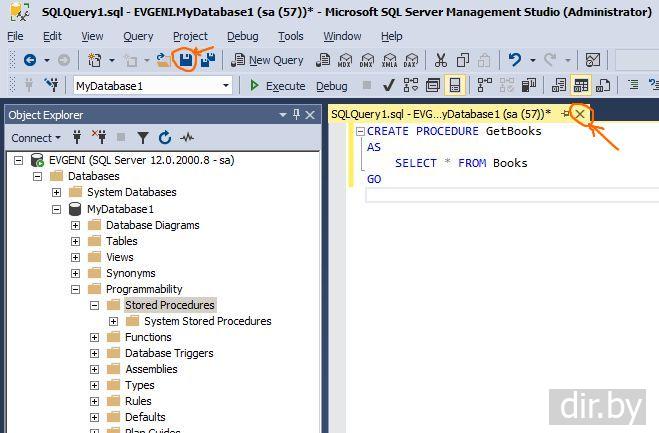Click the Copy toolbar icon
This screenshot has height=433, width=659.
click(463, 61)
